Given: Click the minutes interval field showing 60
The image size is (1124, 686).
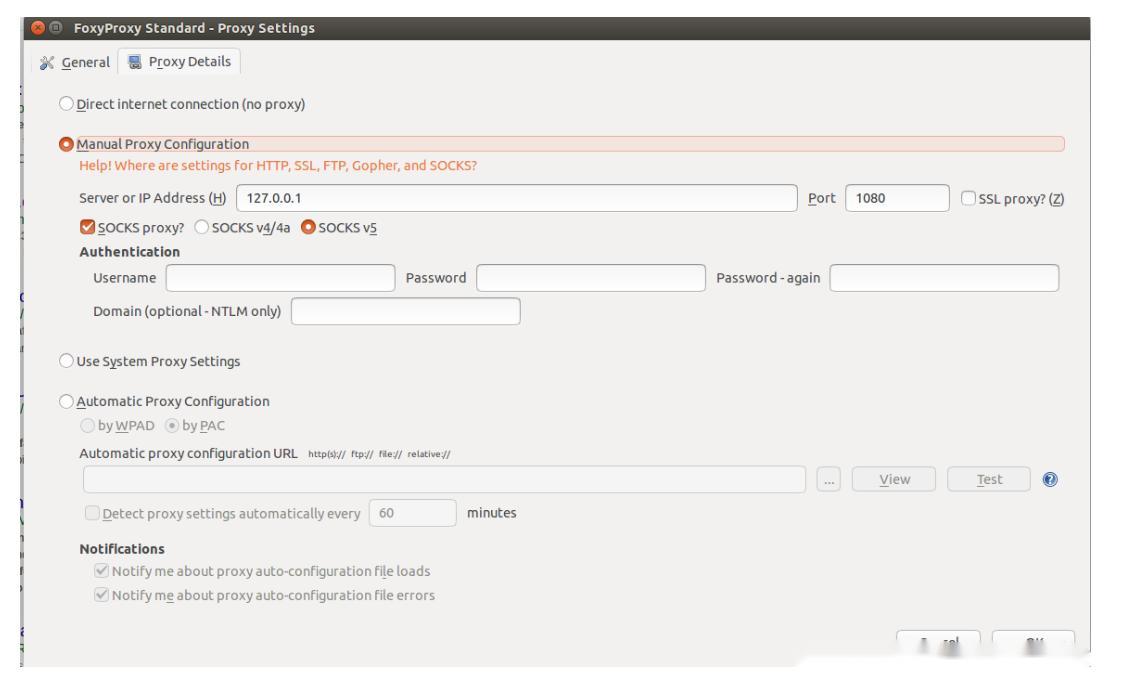Looking at the screenshot, I should pos(413,513).
